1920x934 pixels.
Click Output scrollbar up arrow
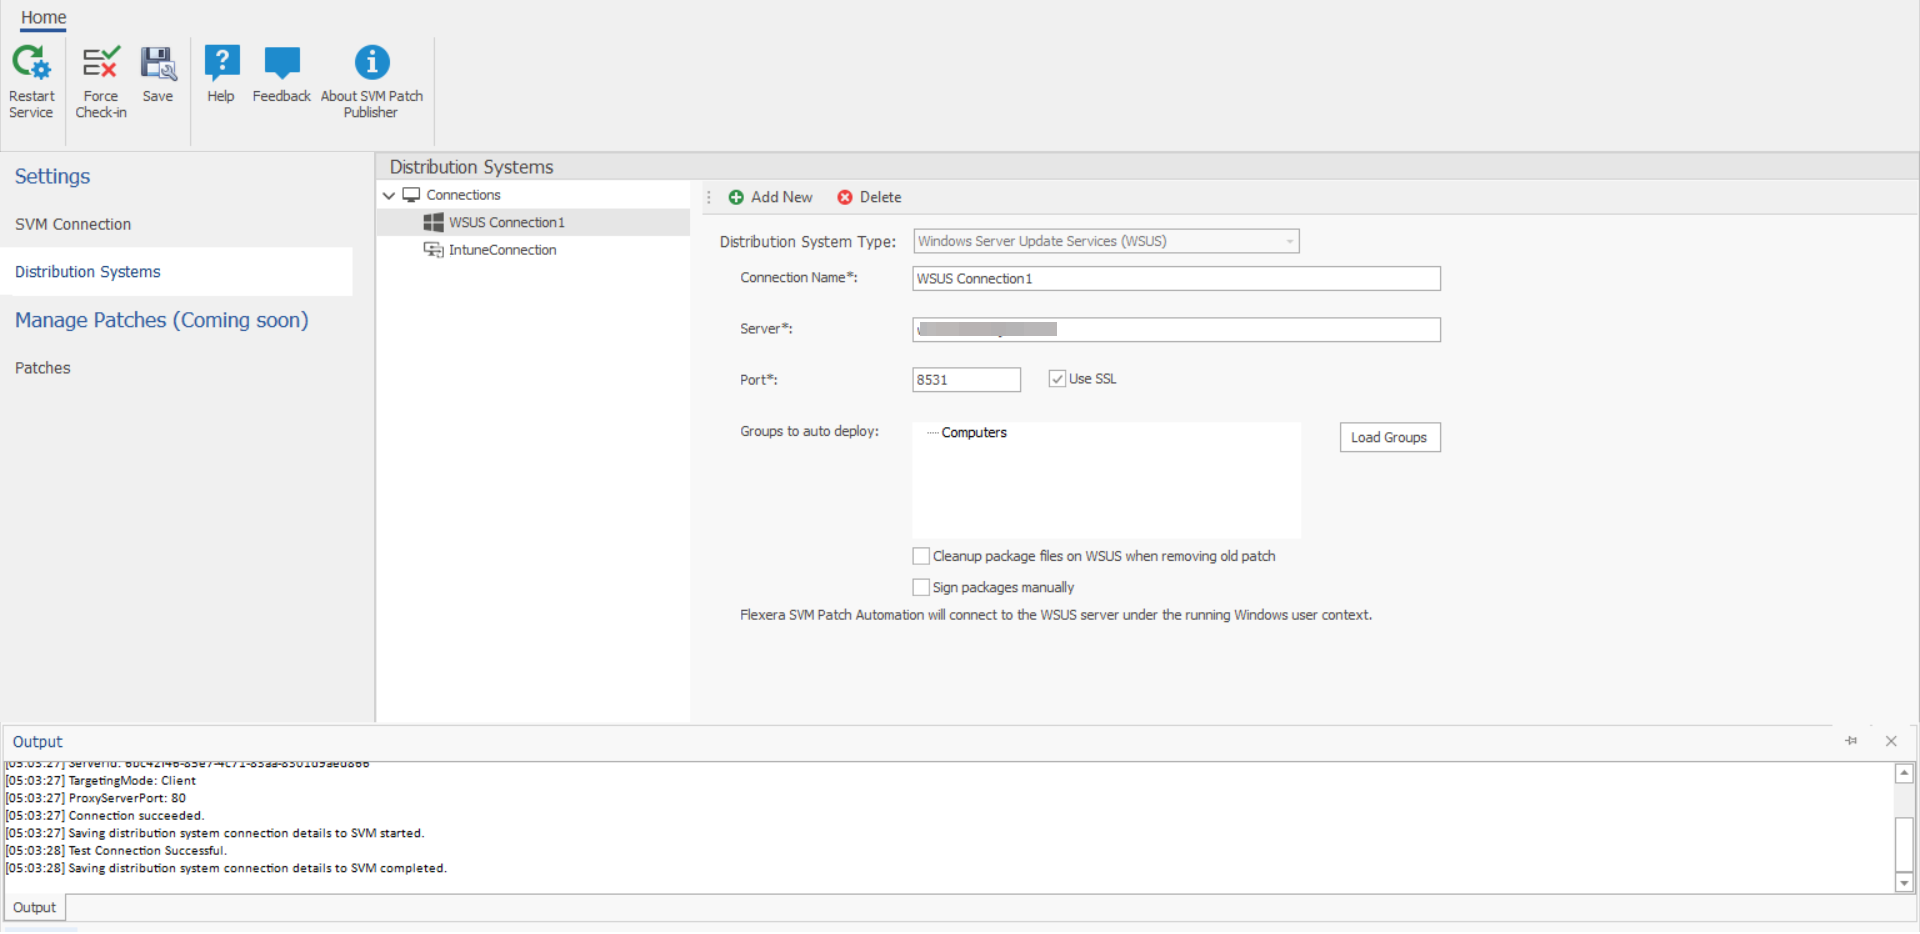pos(1905,772)
